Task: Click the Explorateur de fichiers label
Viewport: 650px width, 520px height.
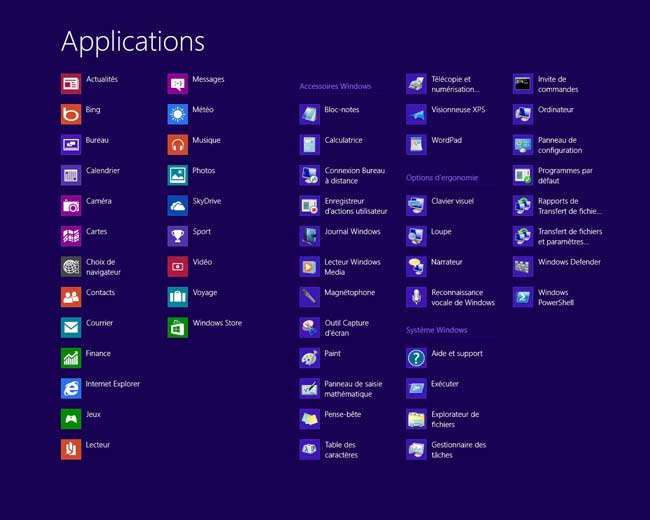Action: tap(455, 419)
